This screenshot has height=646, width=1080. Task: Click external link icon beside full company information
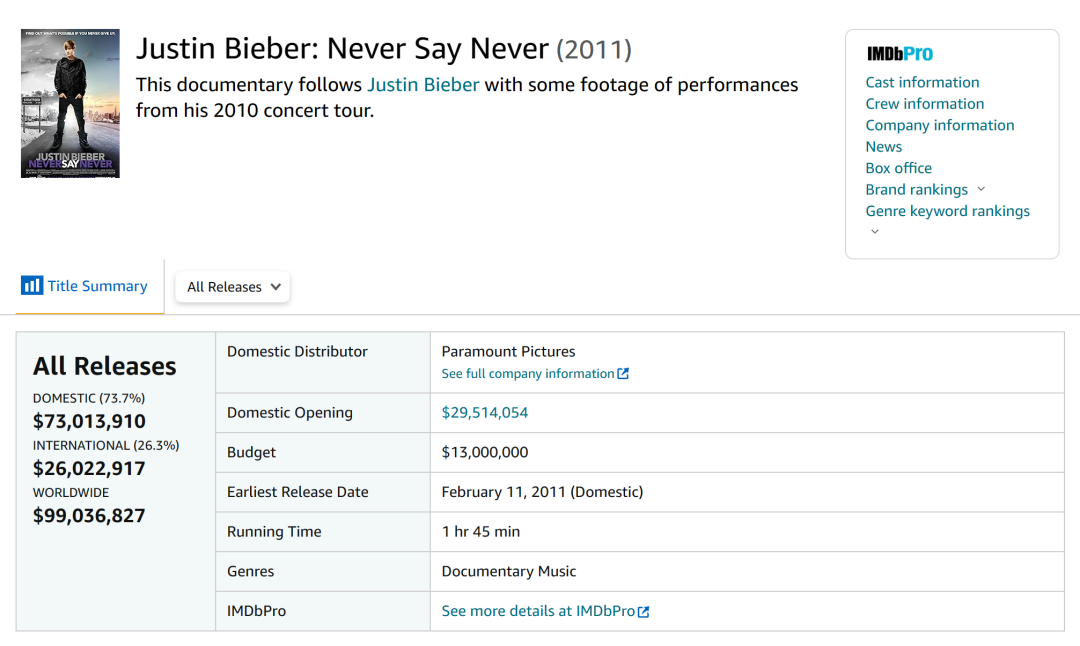point(623,374)
